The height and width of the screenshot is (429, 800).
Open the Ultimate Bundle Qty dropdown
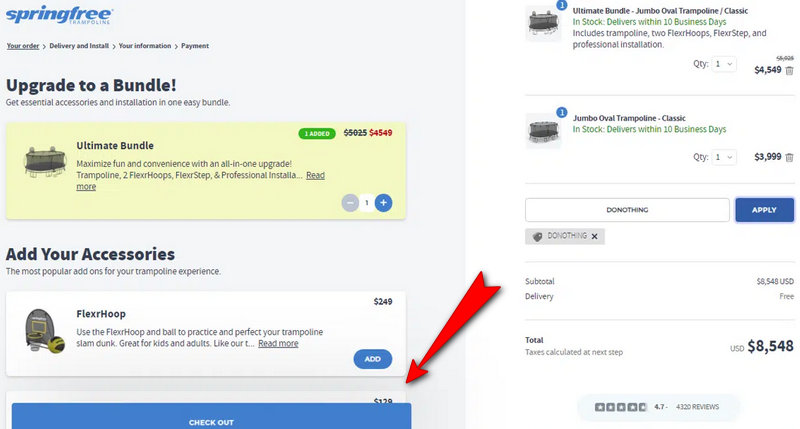click(724, 64)
